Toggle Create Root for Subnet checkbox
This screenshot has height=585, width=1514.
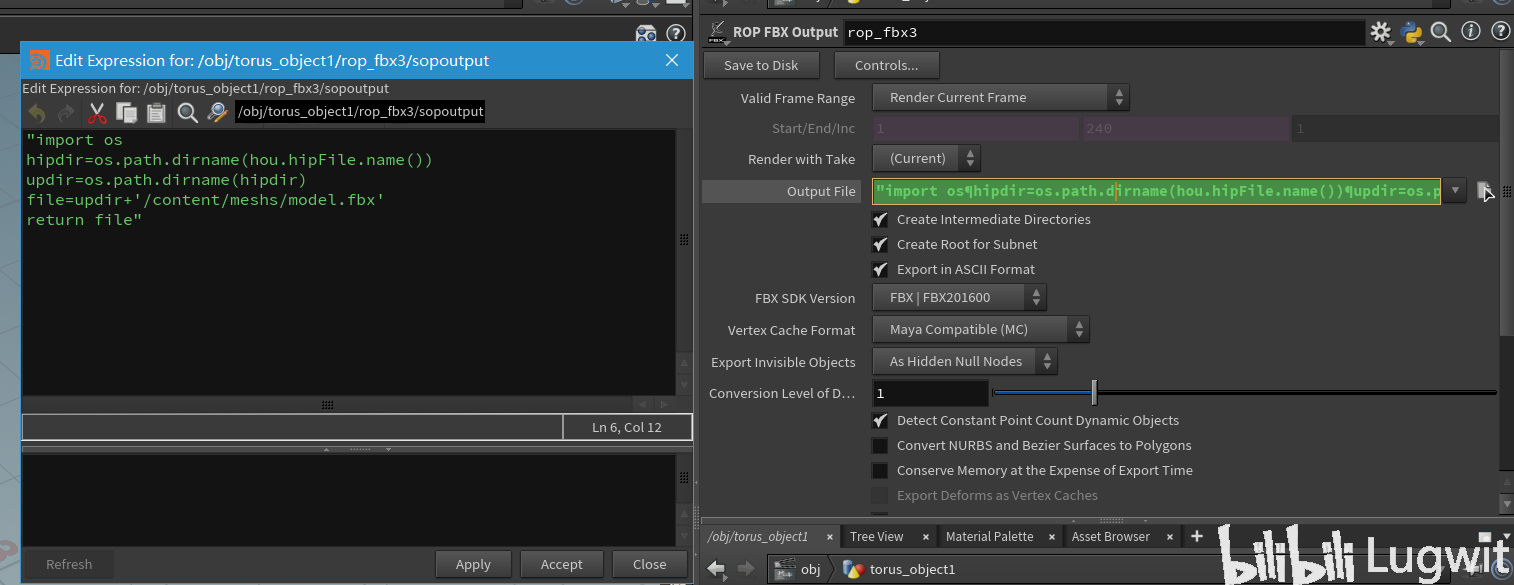(x=880, y=245)
